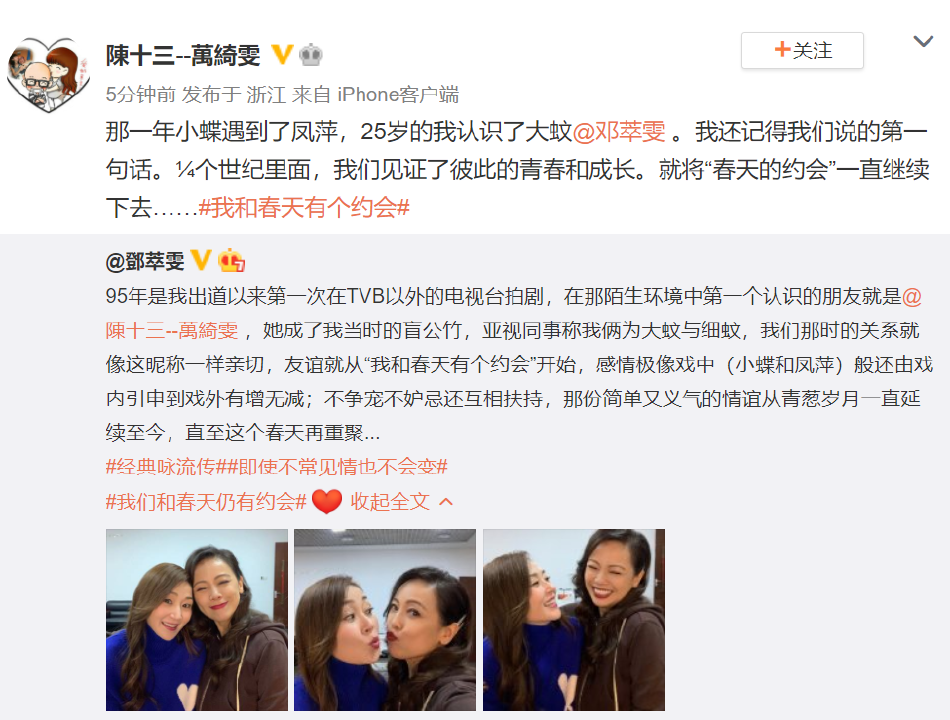Click the grey crown membership icon
The width and height of the screenshot is (950, 720).
point(310,55)
